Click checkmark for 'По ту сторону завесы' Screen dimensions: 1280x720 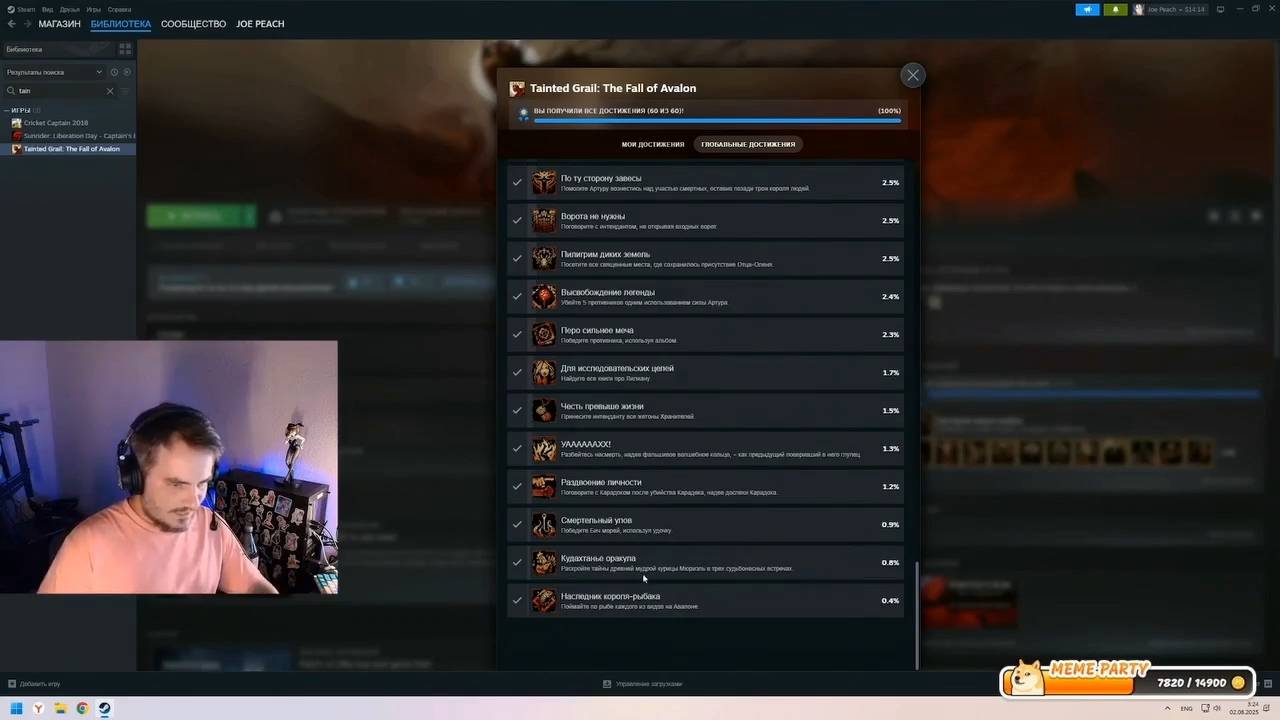(517, 182)
